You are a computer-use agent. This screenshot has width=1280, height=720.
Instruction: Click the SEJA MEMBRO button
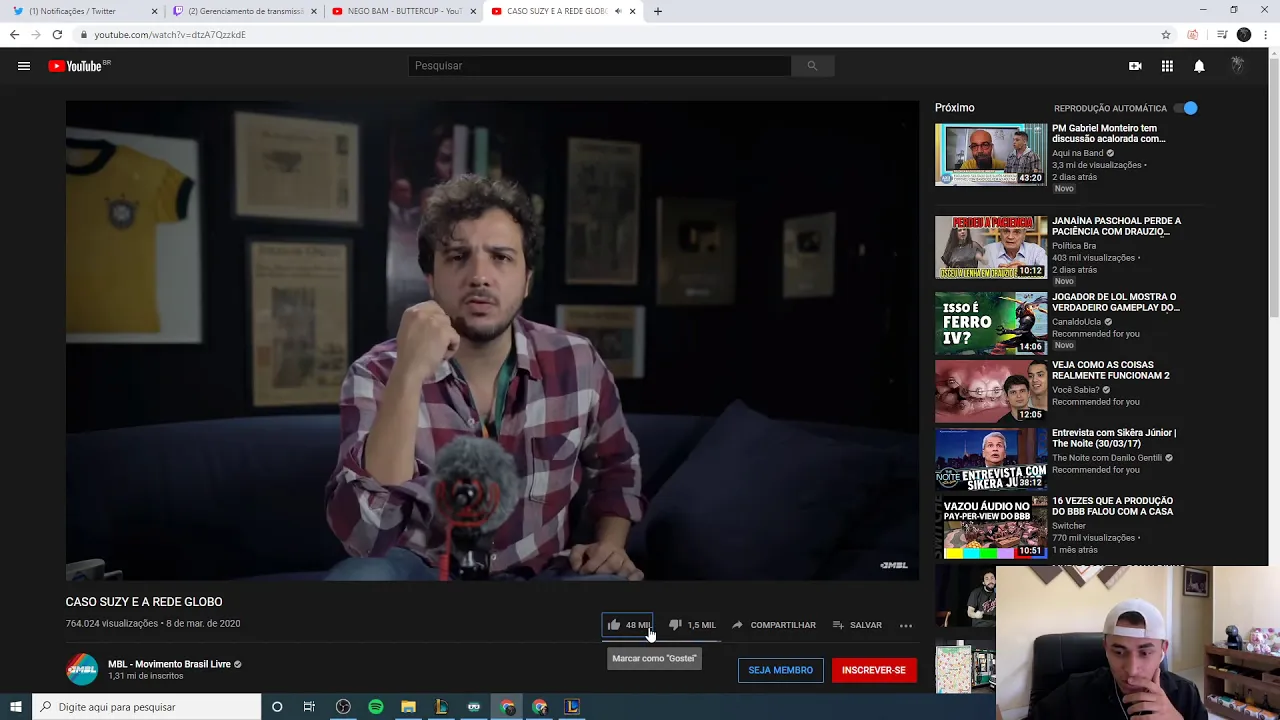[780, 670]
